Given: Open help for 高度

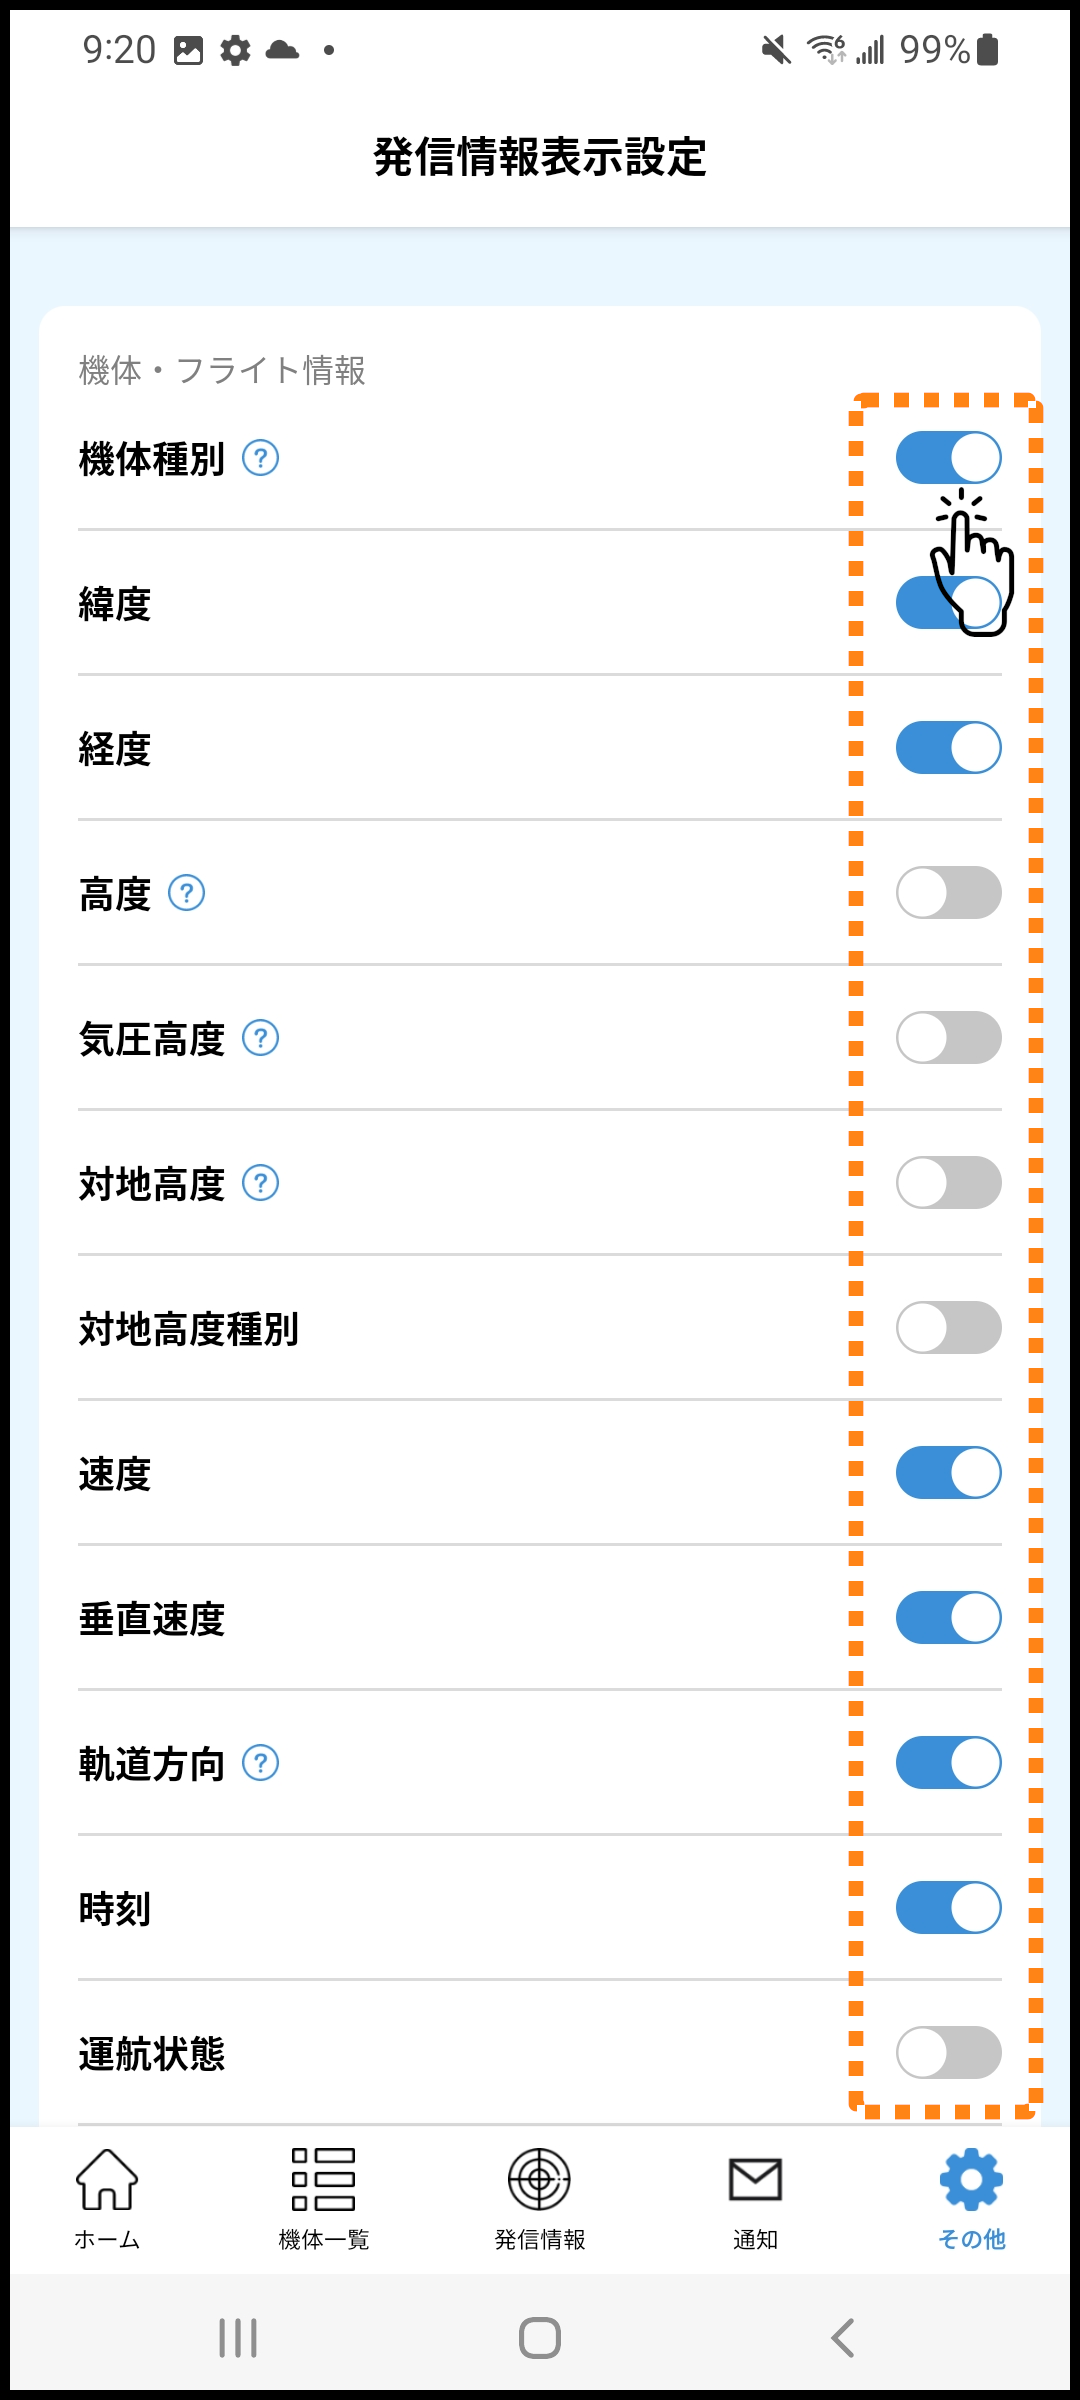Looking at the screenshot, I should pyautogui.click(x=187, y=893).
